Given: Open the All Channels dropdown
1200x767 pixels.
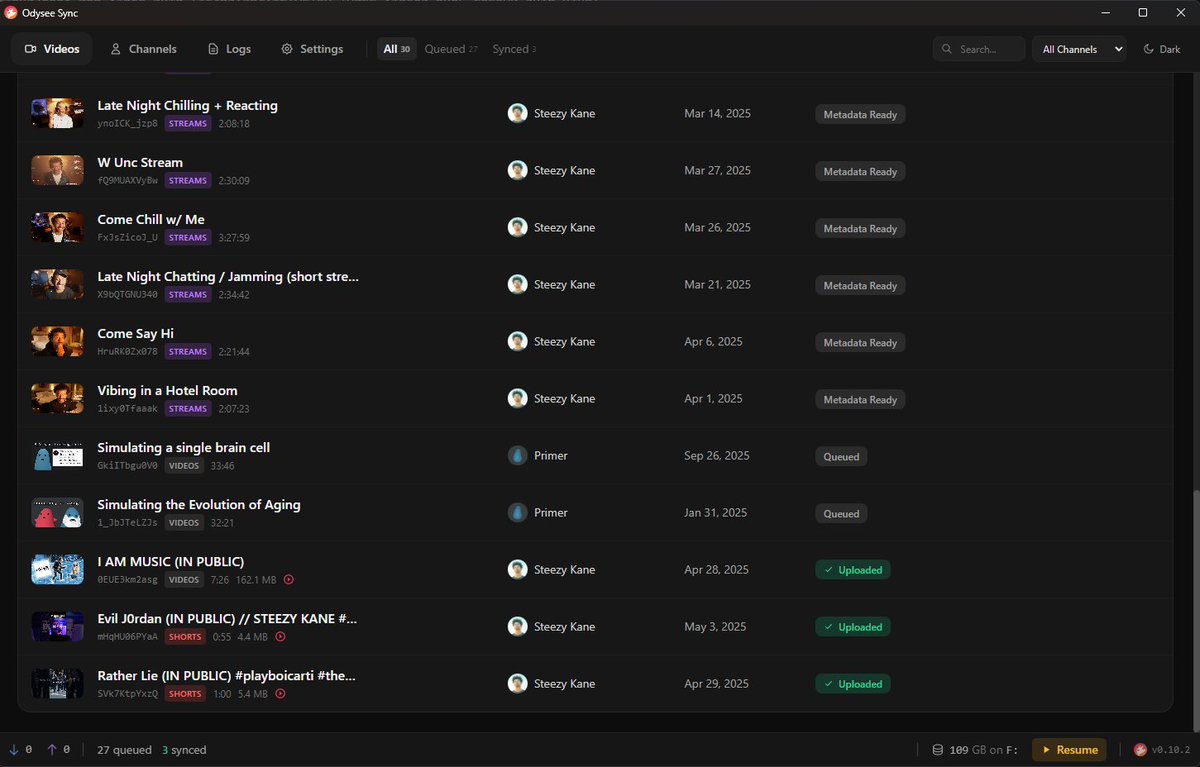Looking at the screenshot, I should tap(1079, 49).
